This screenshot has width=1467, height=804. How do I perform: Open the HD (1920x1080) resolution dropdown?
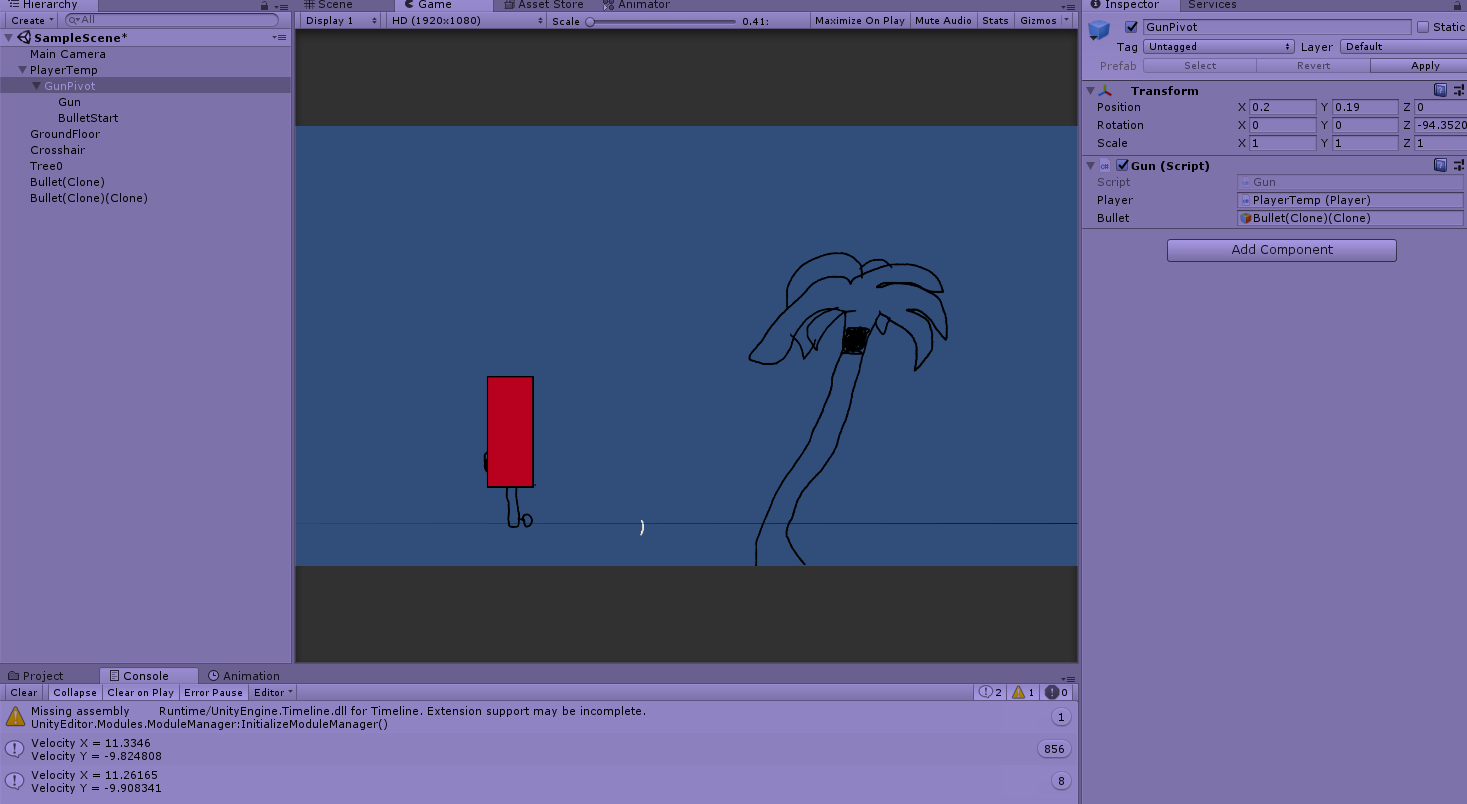pyautogui.click(x=466, y=20)
